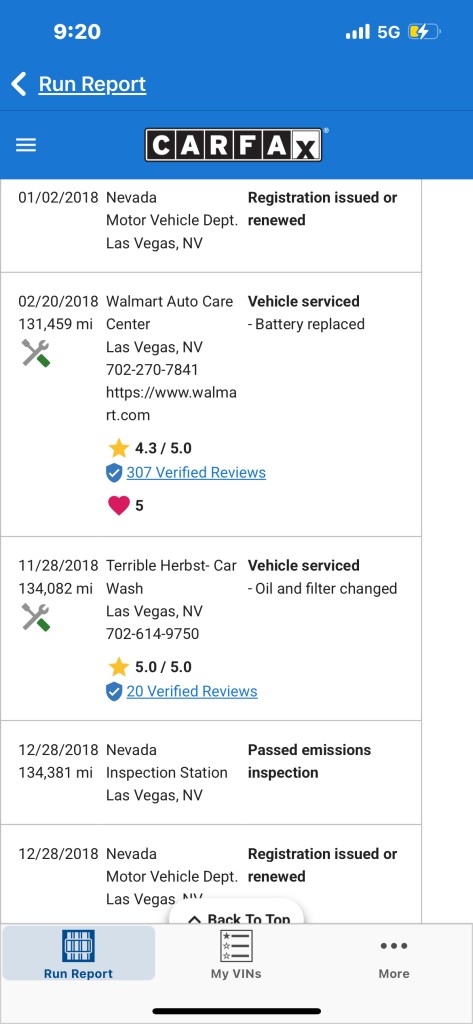Tap the back chevron arrow icon

(19, 84)
